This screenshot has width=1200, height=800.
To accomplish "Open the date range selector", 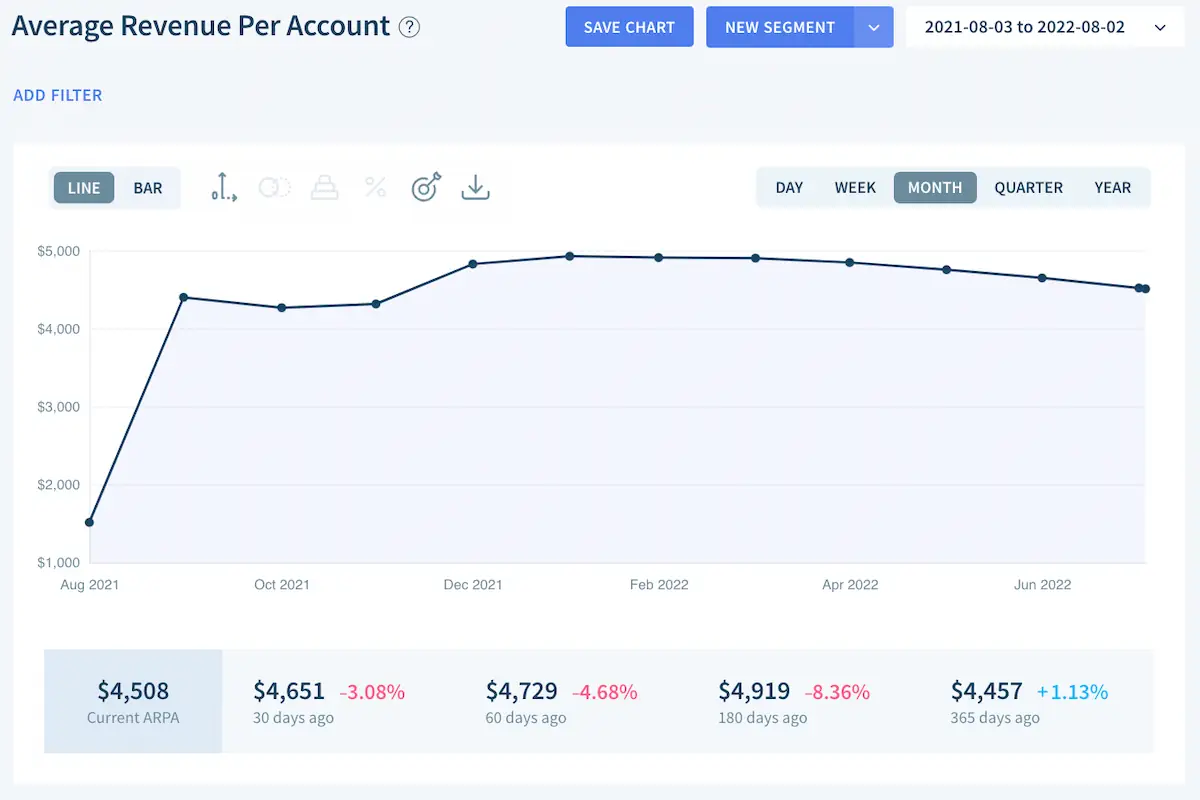I will [x=1044, y=27].
